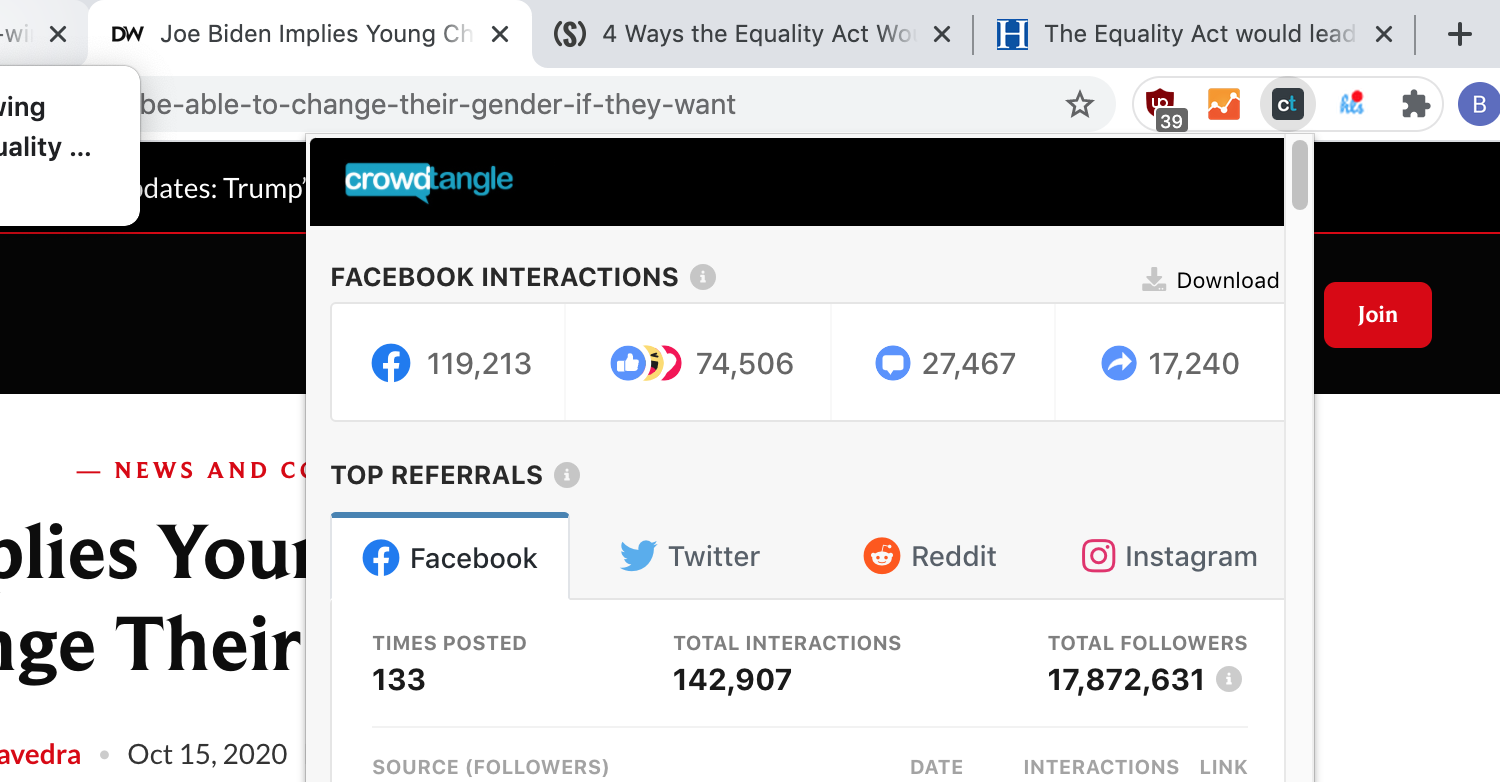Select the Facebook referrals tab

pos(450,557)
